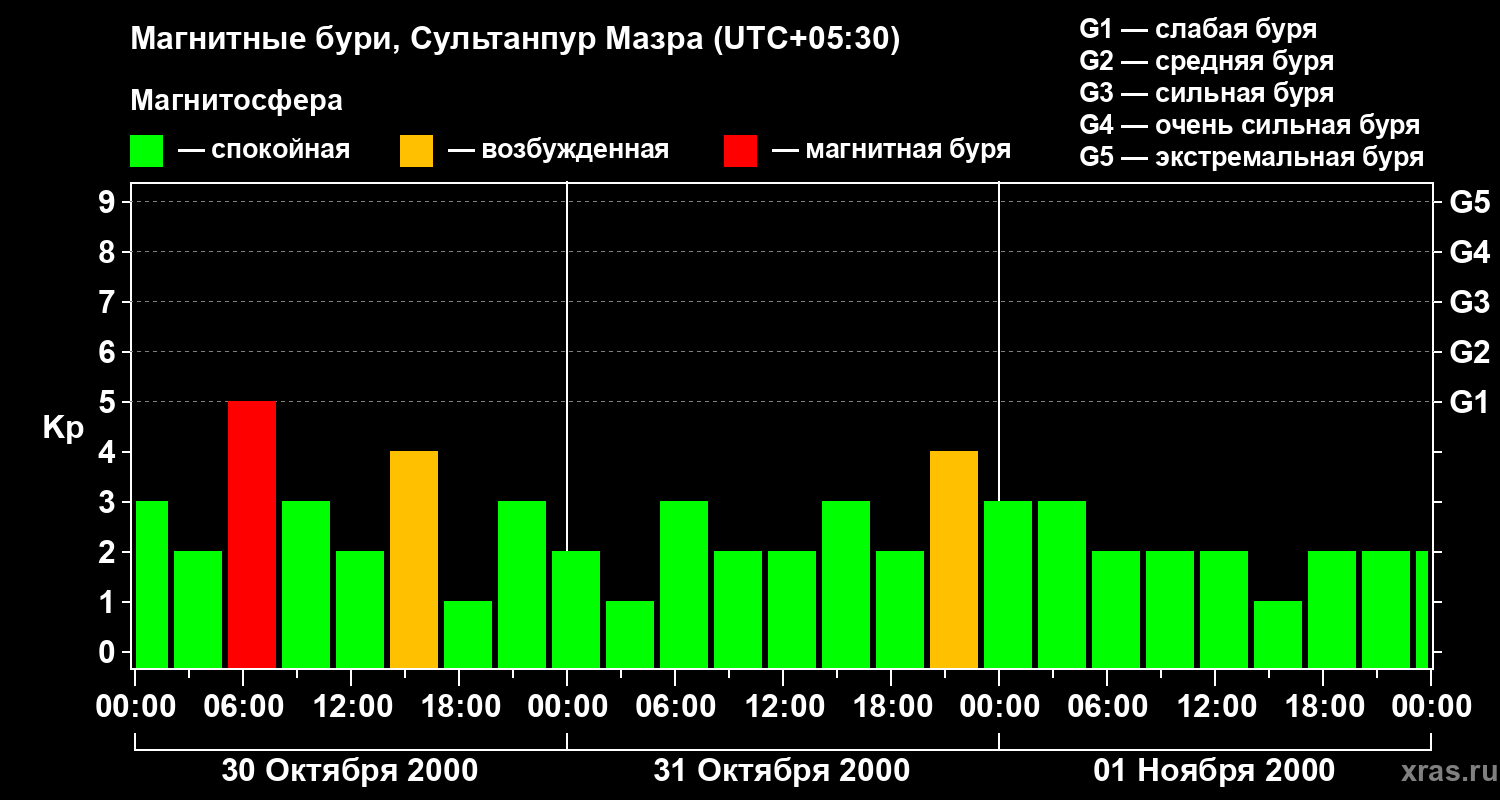
Task: Click the 'G2 — средняя буря' line
Action: [1207, 61]
